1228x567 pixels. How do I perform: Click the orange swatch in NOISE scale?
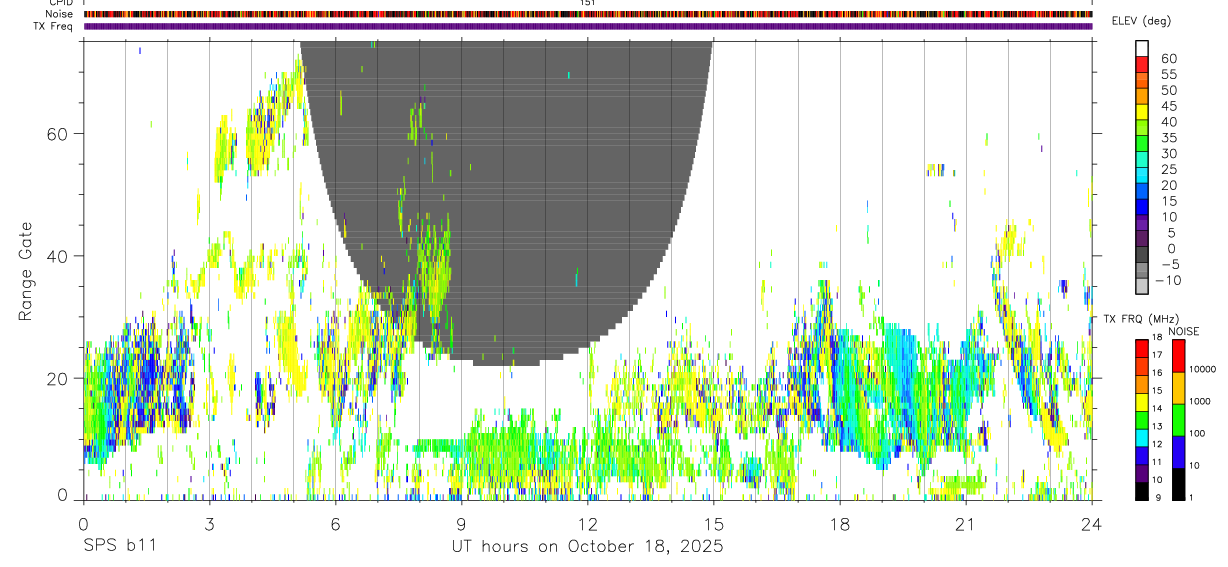pos(1178,387)
